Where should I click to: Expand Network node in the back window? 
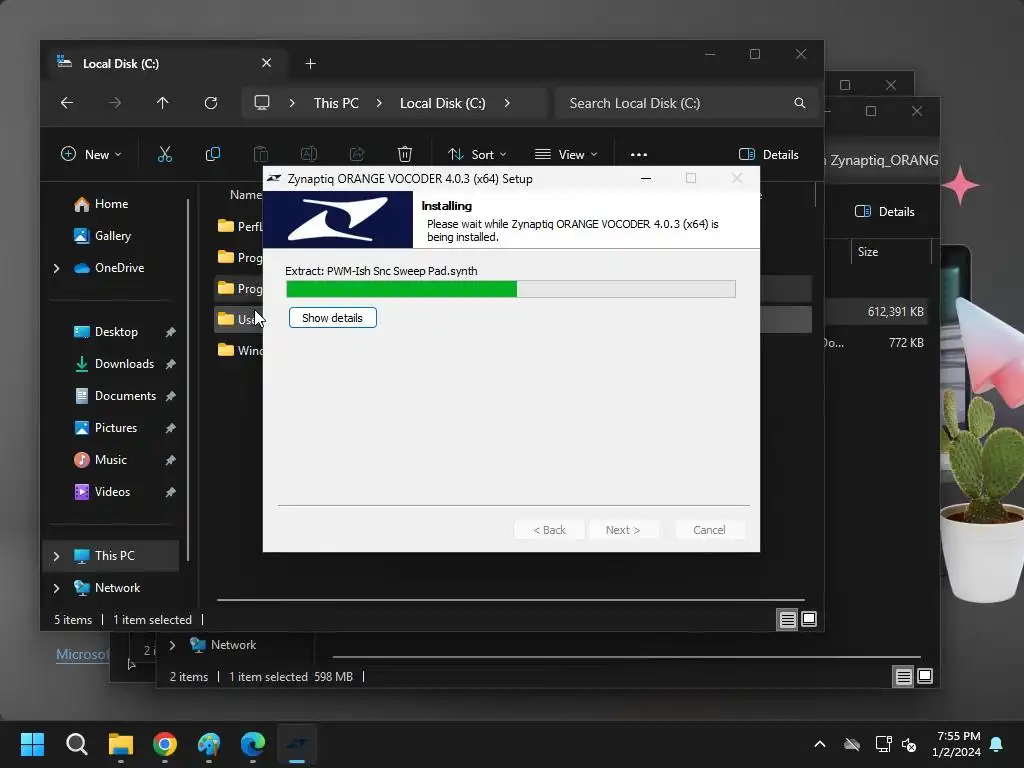[x=172, y=645]
